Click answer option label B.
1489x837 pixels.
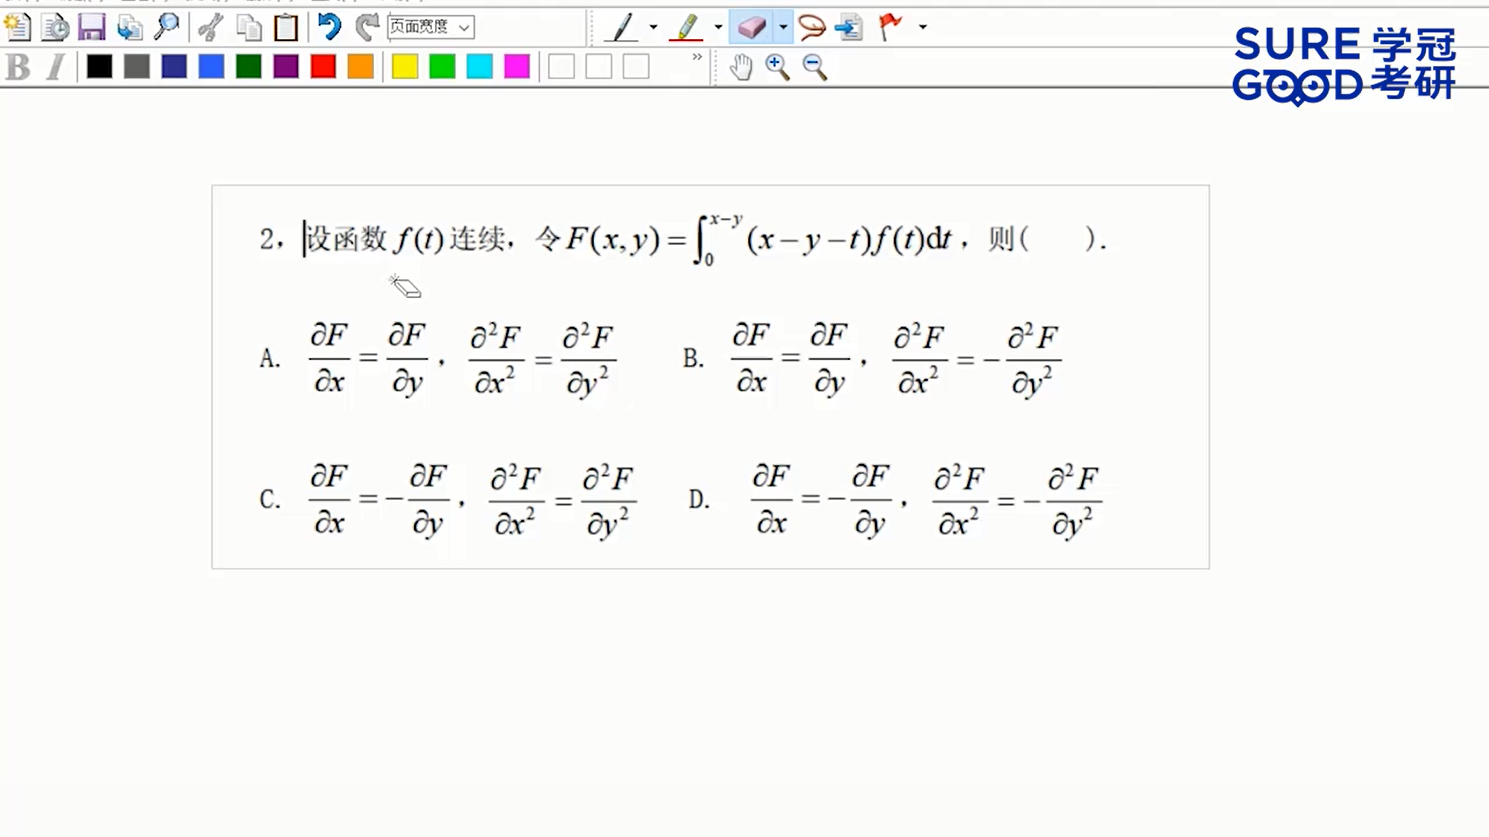pyautogui.click(x=693, y=359)
